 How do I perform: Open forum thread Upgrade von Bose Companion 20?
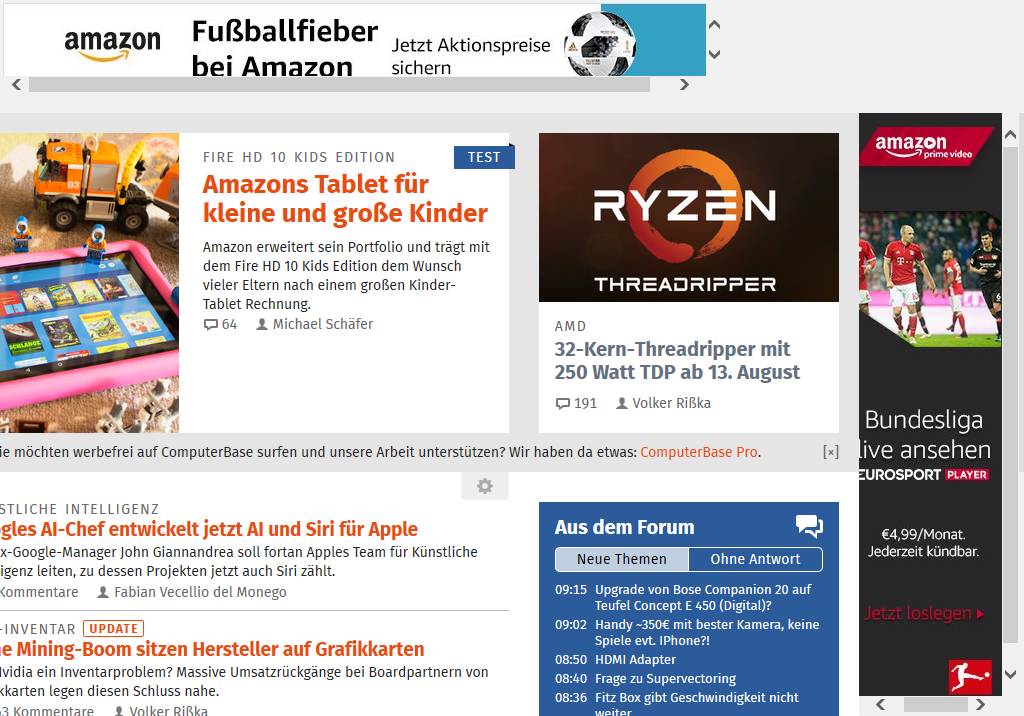pos(703,597)
